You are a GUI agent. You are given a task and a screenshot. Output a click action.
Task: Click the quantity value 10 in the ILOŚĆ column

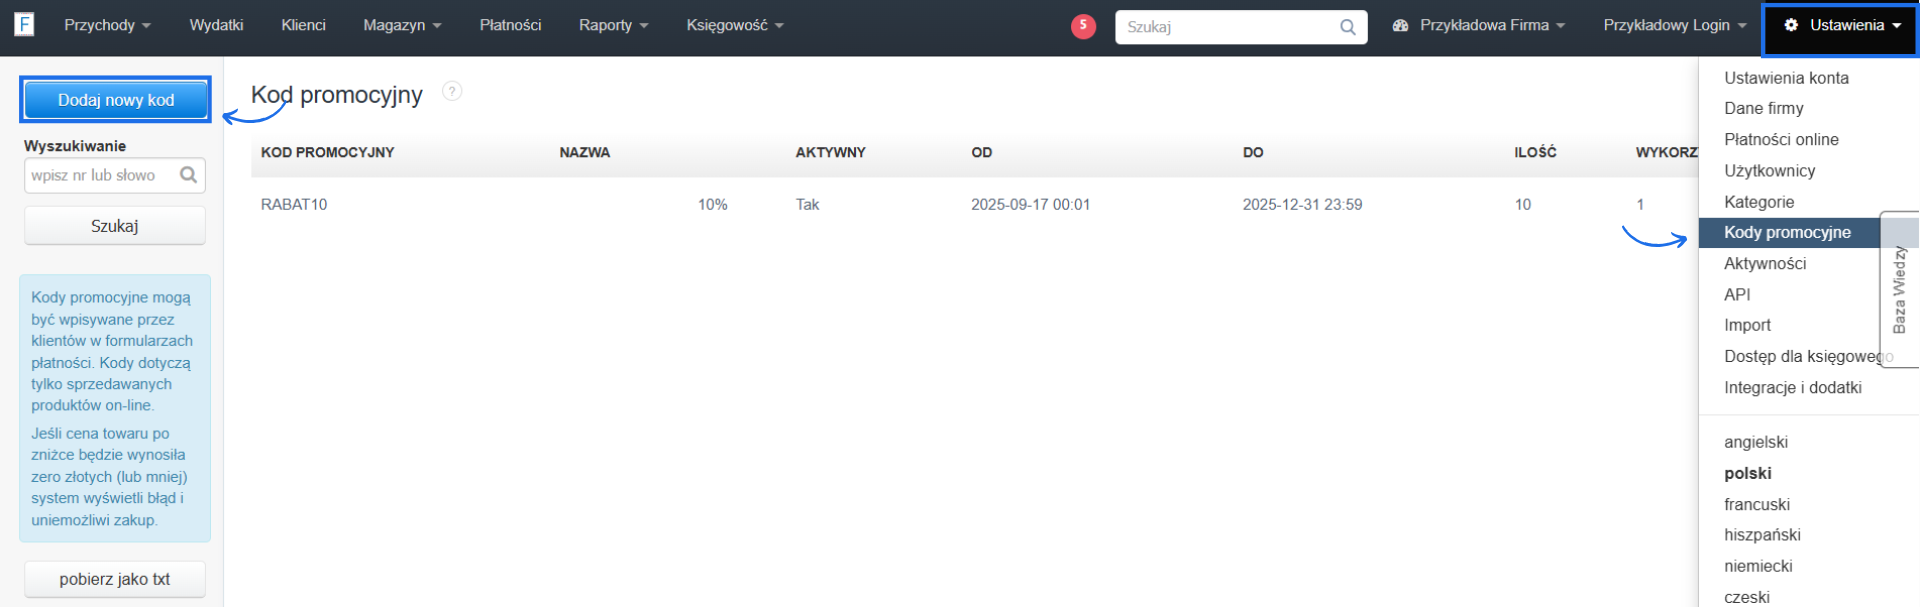pyautogui.click(x=1523, y=205)
